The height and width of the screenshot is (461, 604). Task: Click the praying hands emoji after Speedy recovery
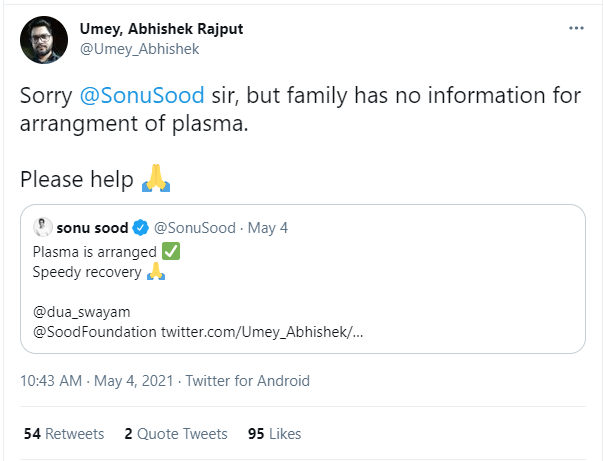pos(155,273)
